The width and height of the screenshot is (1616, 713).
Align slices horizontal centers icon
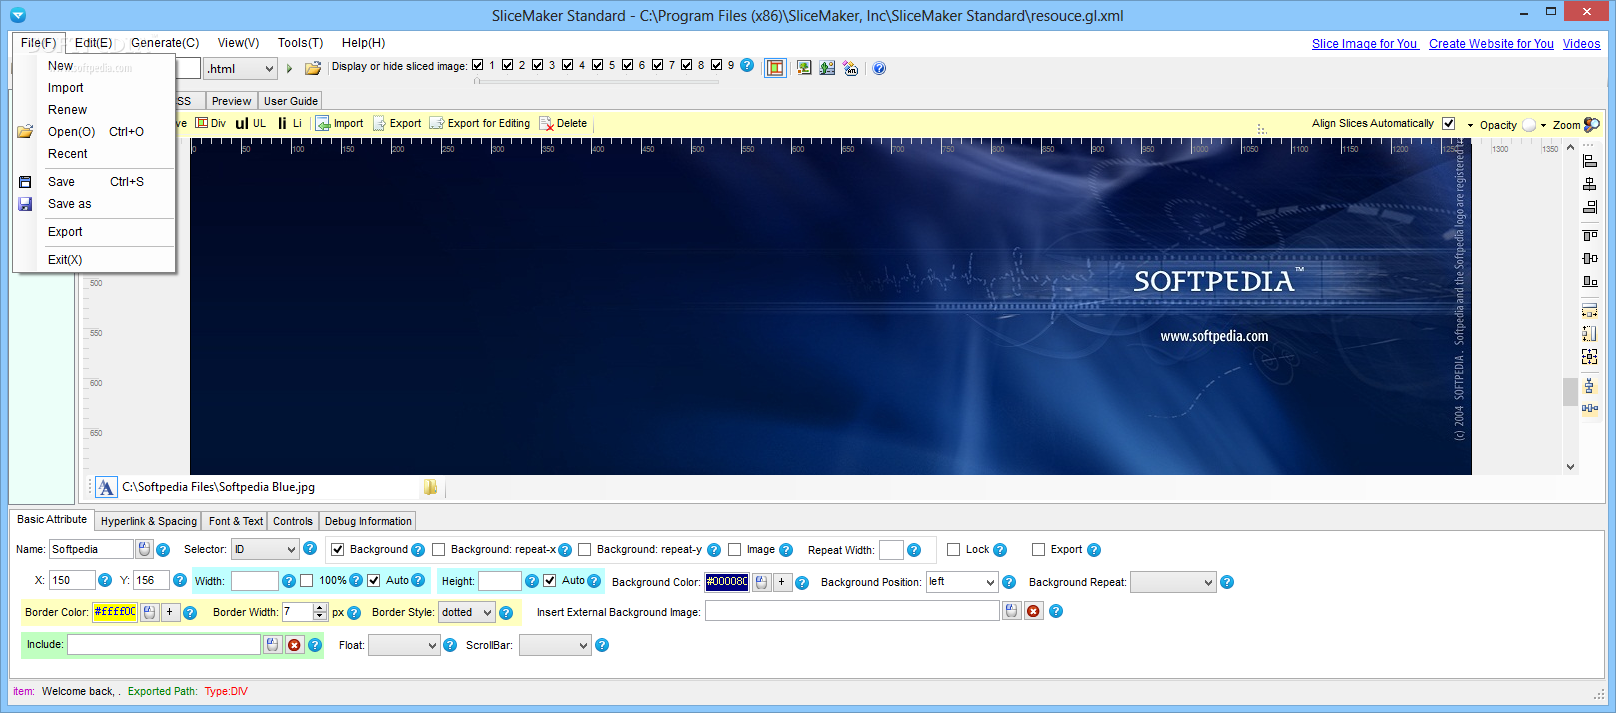click(x=1590, y=184)
